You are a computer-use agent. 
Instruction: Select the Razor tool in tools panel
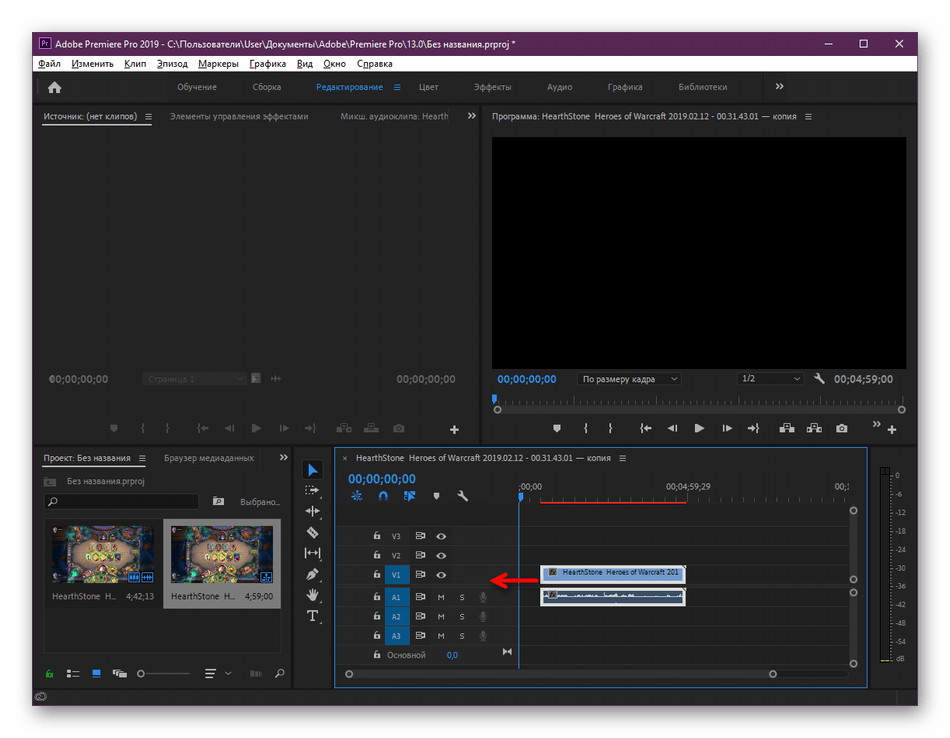click(x=313, y=533)
